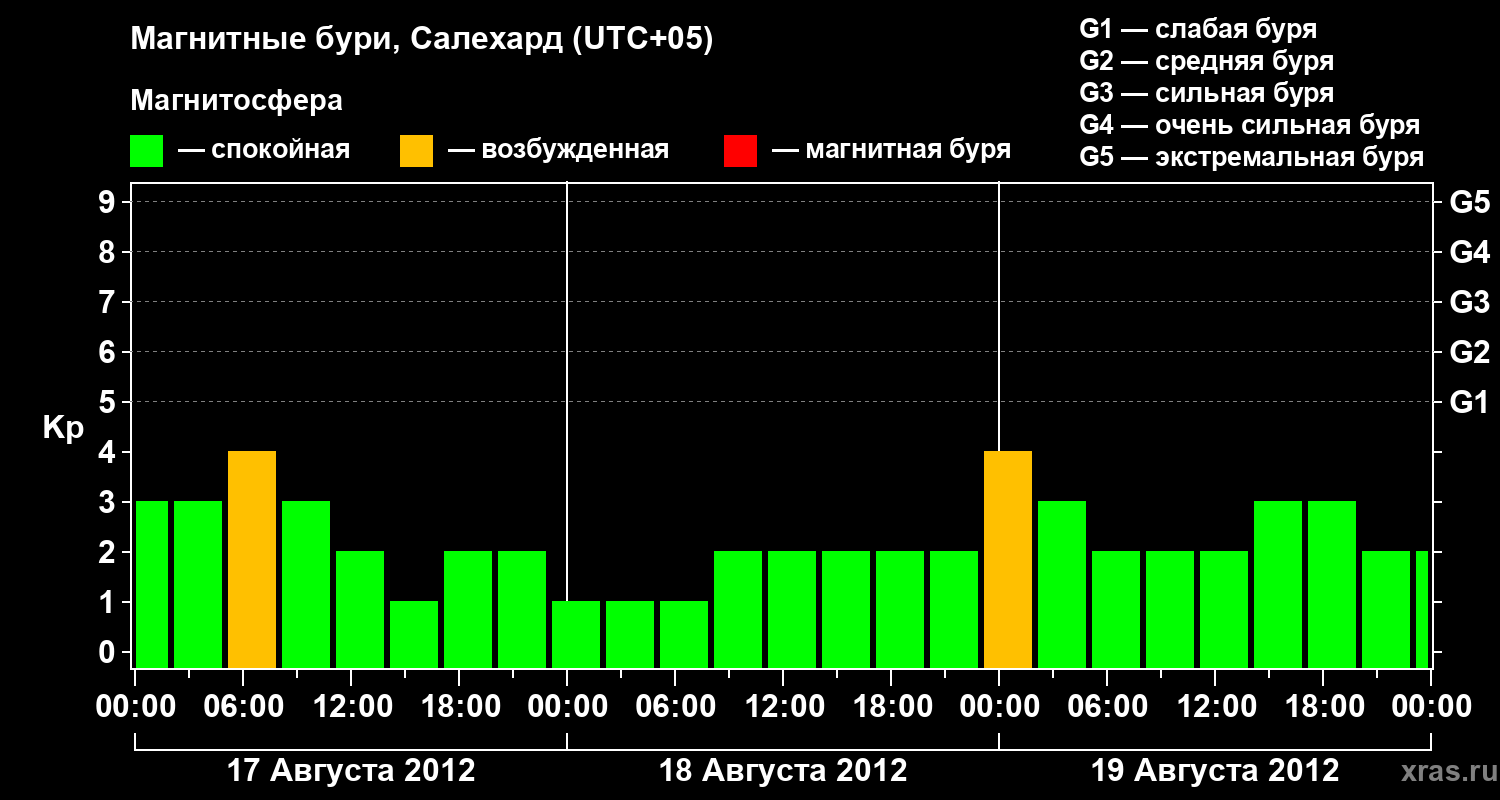Click the '18 Августа 2012' date label
1500x800 pixels.
tap(783, 771)
